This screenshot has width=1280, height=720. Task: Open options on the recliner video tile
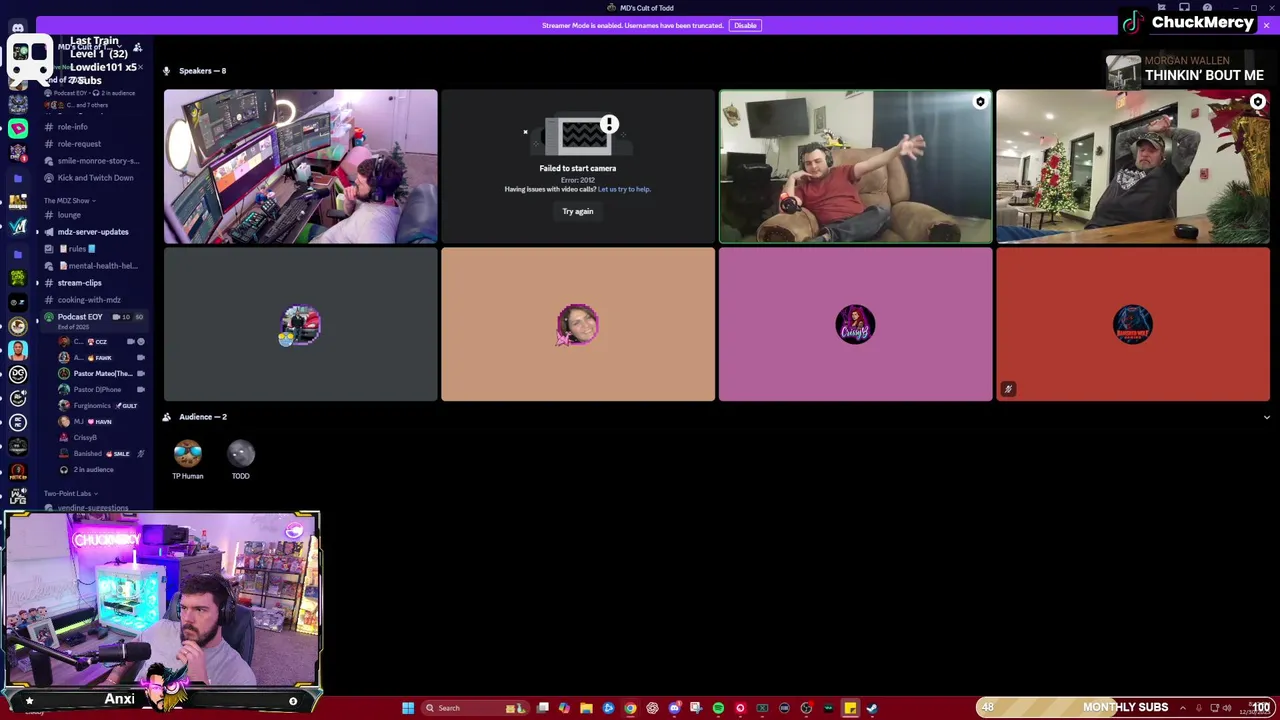point(980,102)
